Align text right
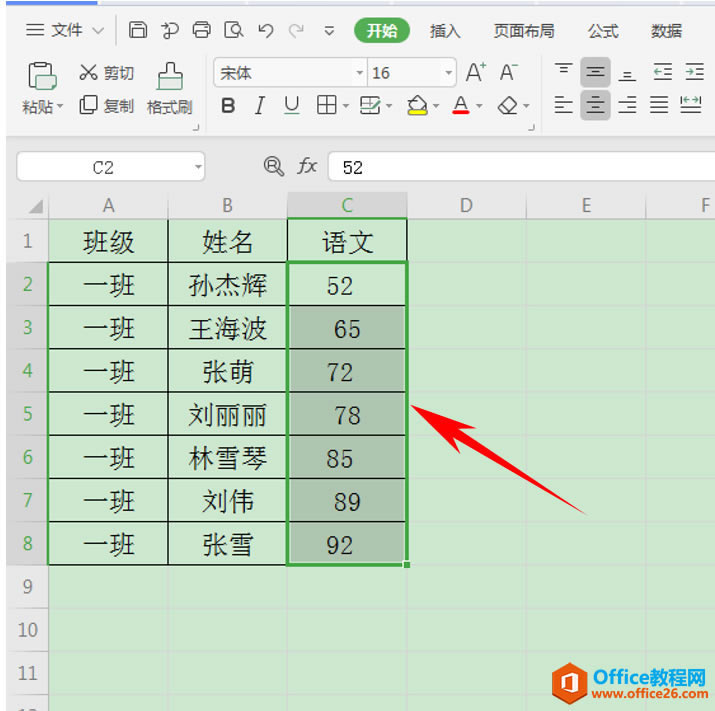 (x=627, y=105)
